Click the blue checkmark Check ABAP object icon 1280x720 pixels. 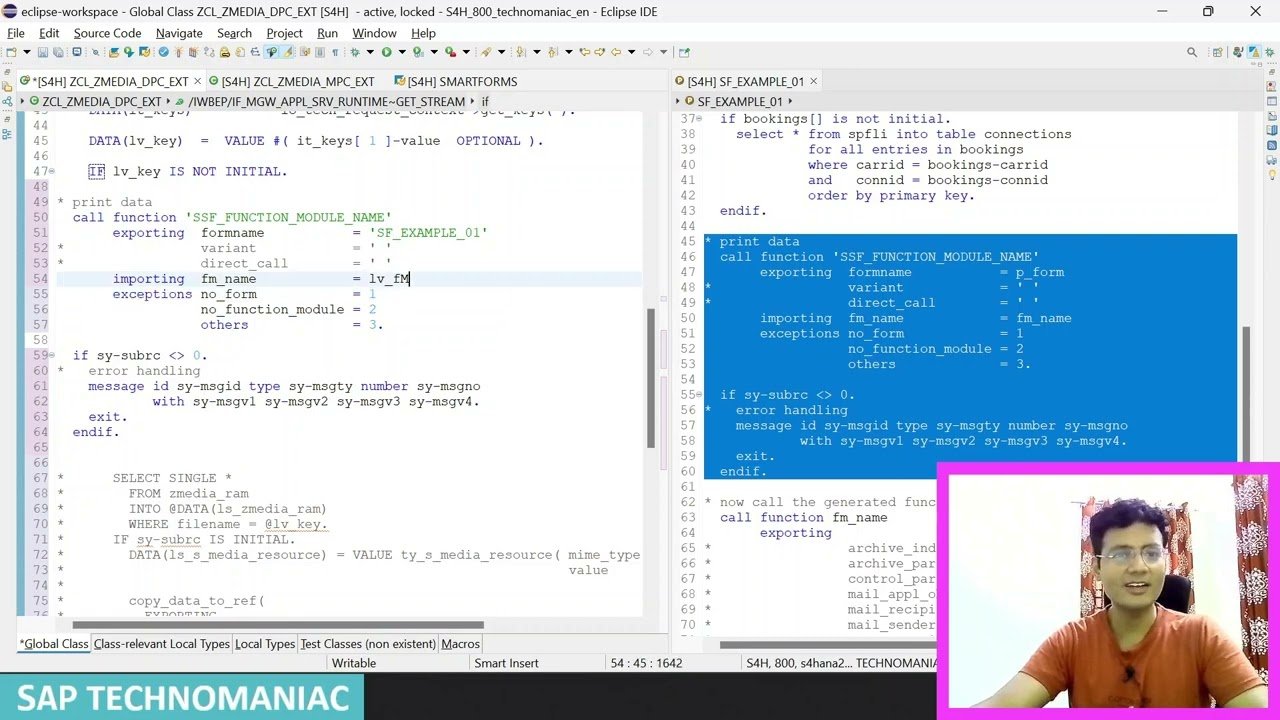click(x=163, y=52)
